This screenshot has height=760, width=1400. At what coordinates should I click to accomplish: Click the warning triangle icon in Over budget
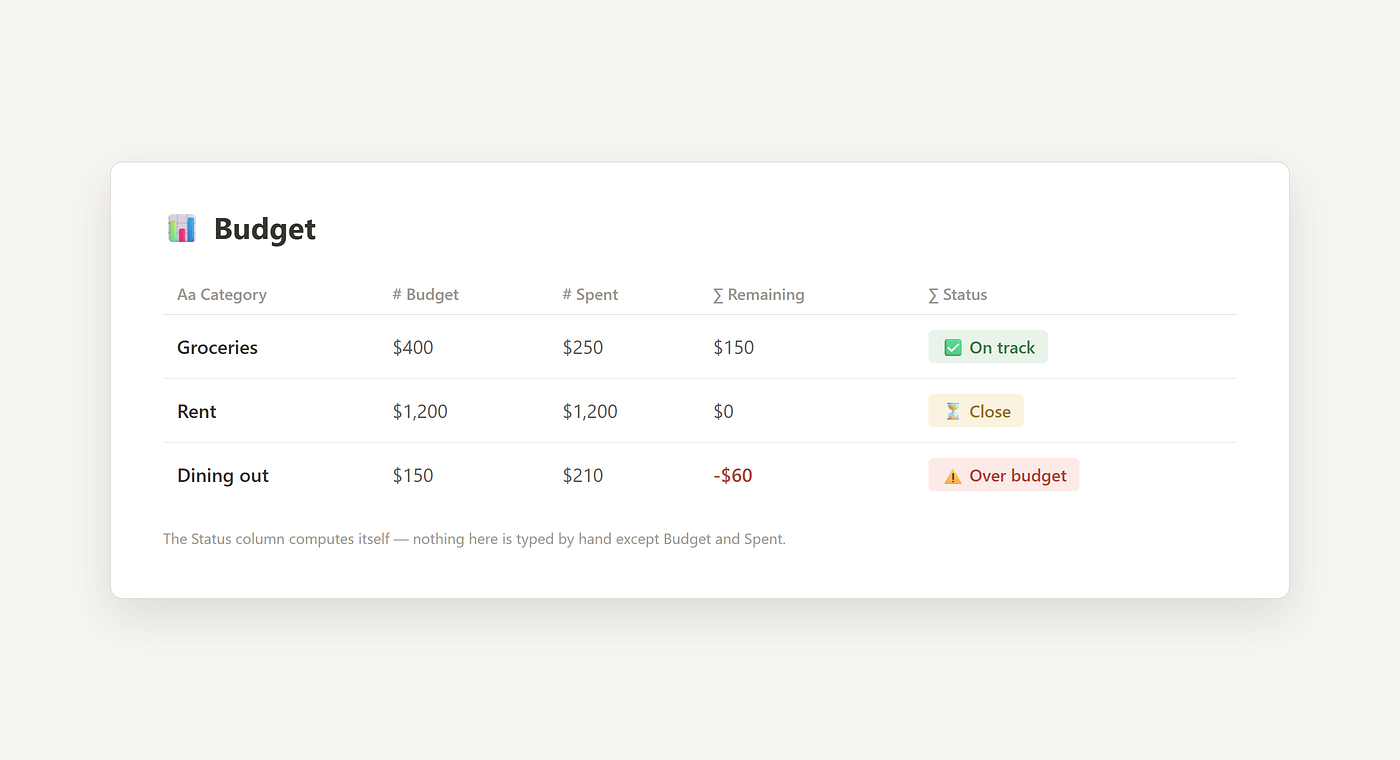953,476
